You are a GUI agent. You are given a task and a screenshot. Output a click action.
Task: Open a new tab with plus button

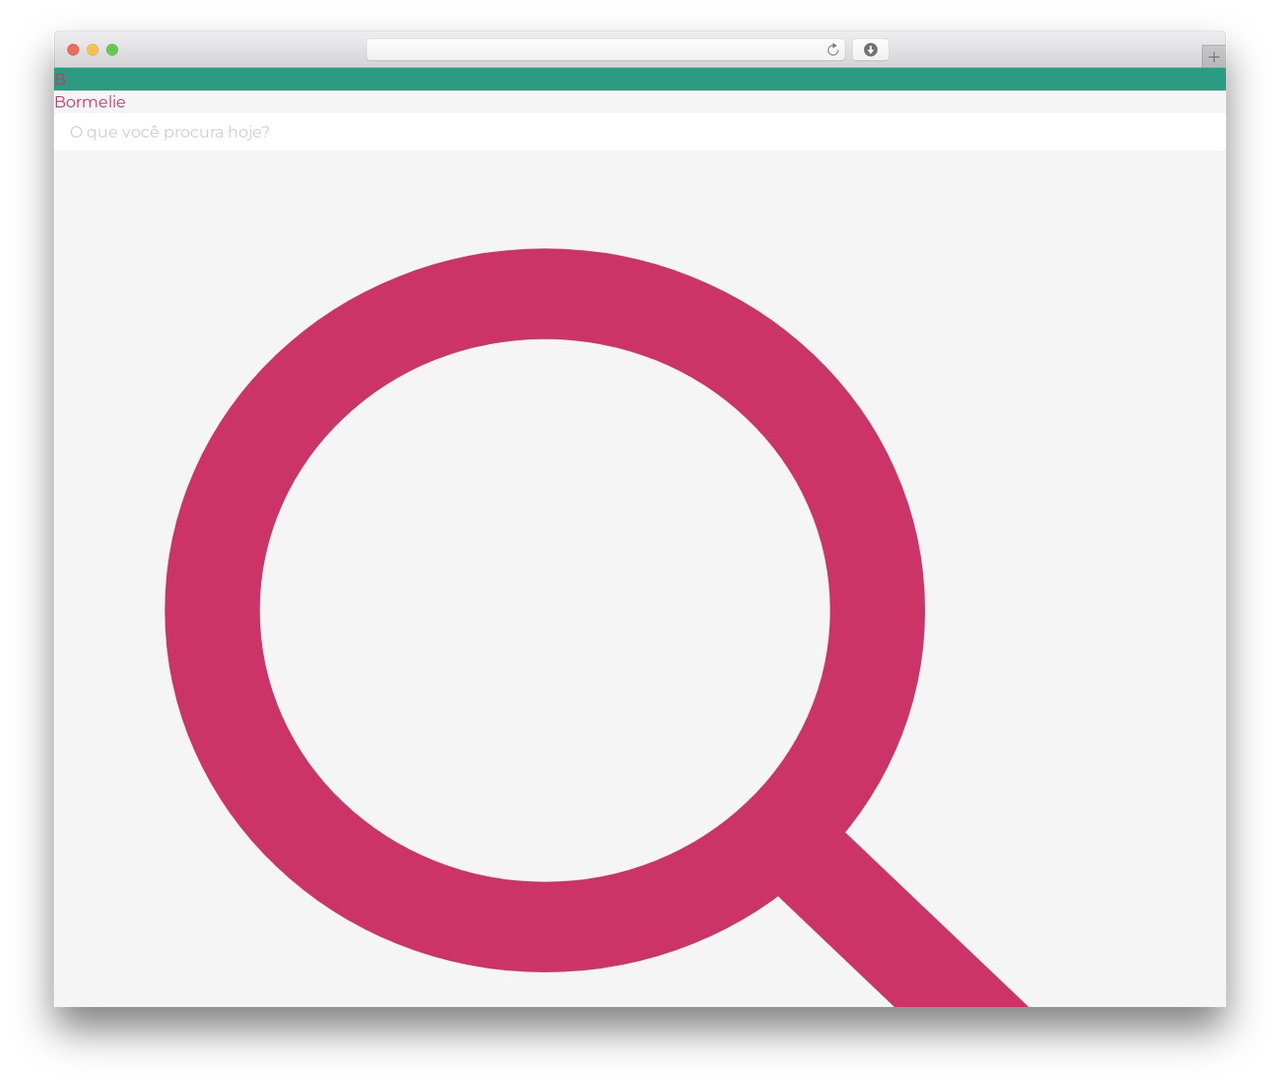(1213, 57)
